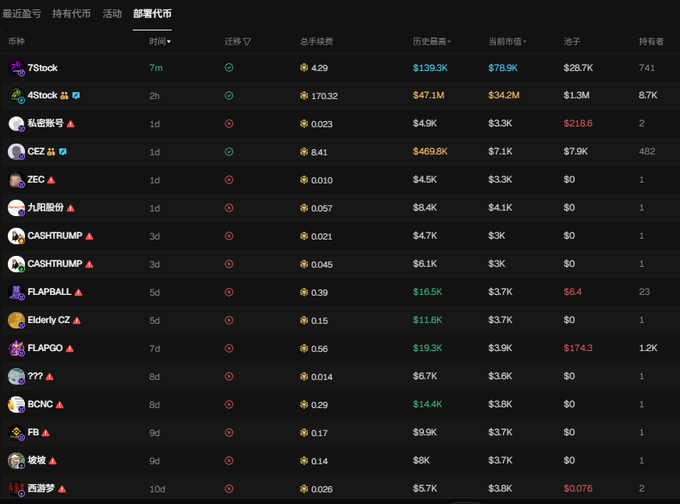Click the FB token avatar
The height and width of the screenshot is (504, 680).
click(x=16, y=432)
